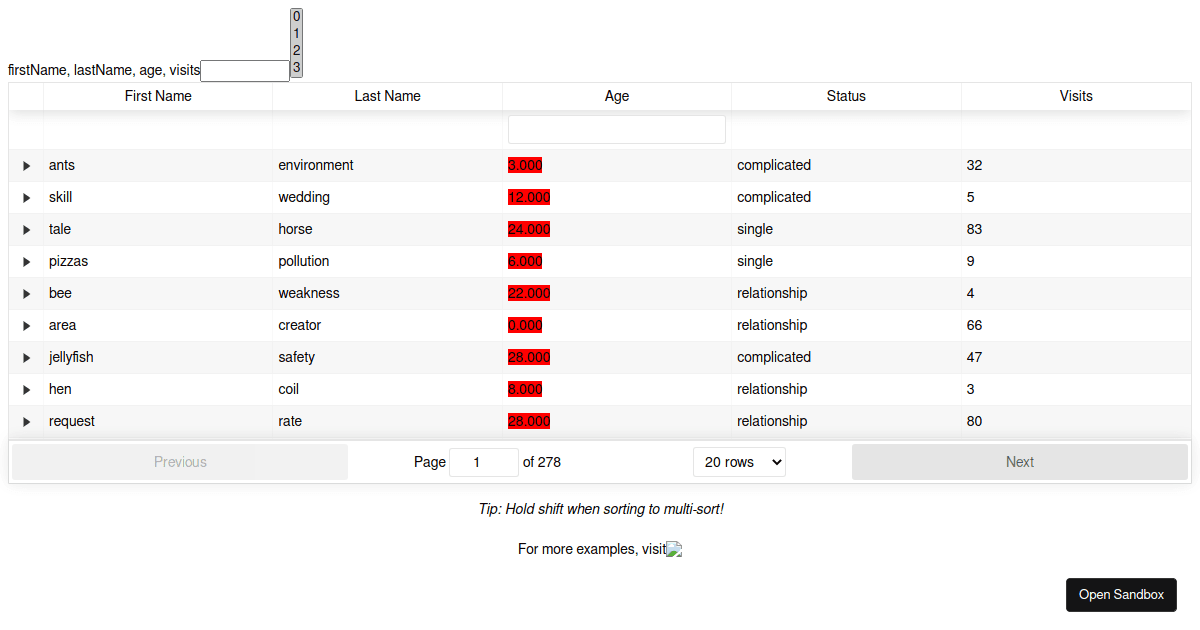The width and height of the screenshot is (1200, 630).
Task: Expand the bee weakness row
Action: 27,294
